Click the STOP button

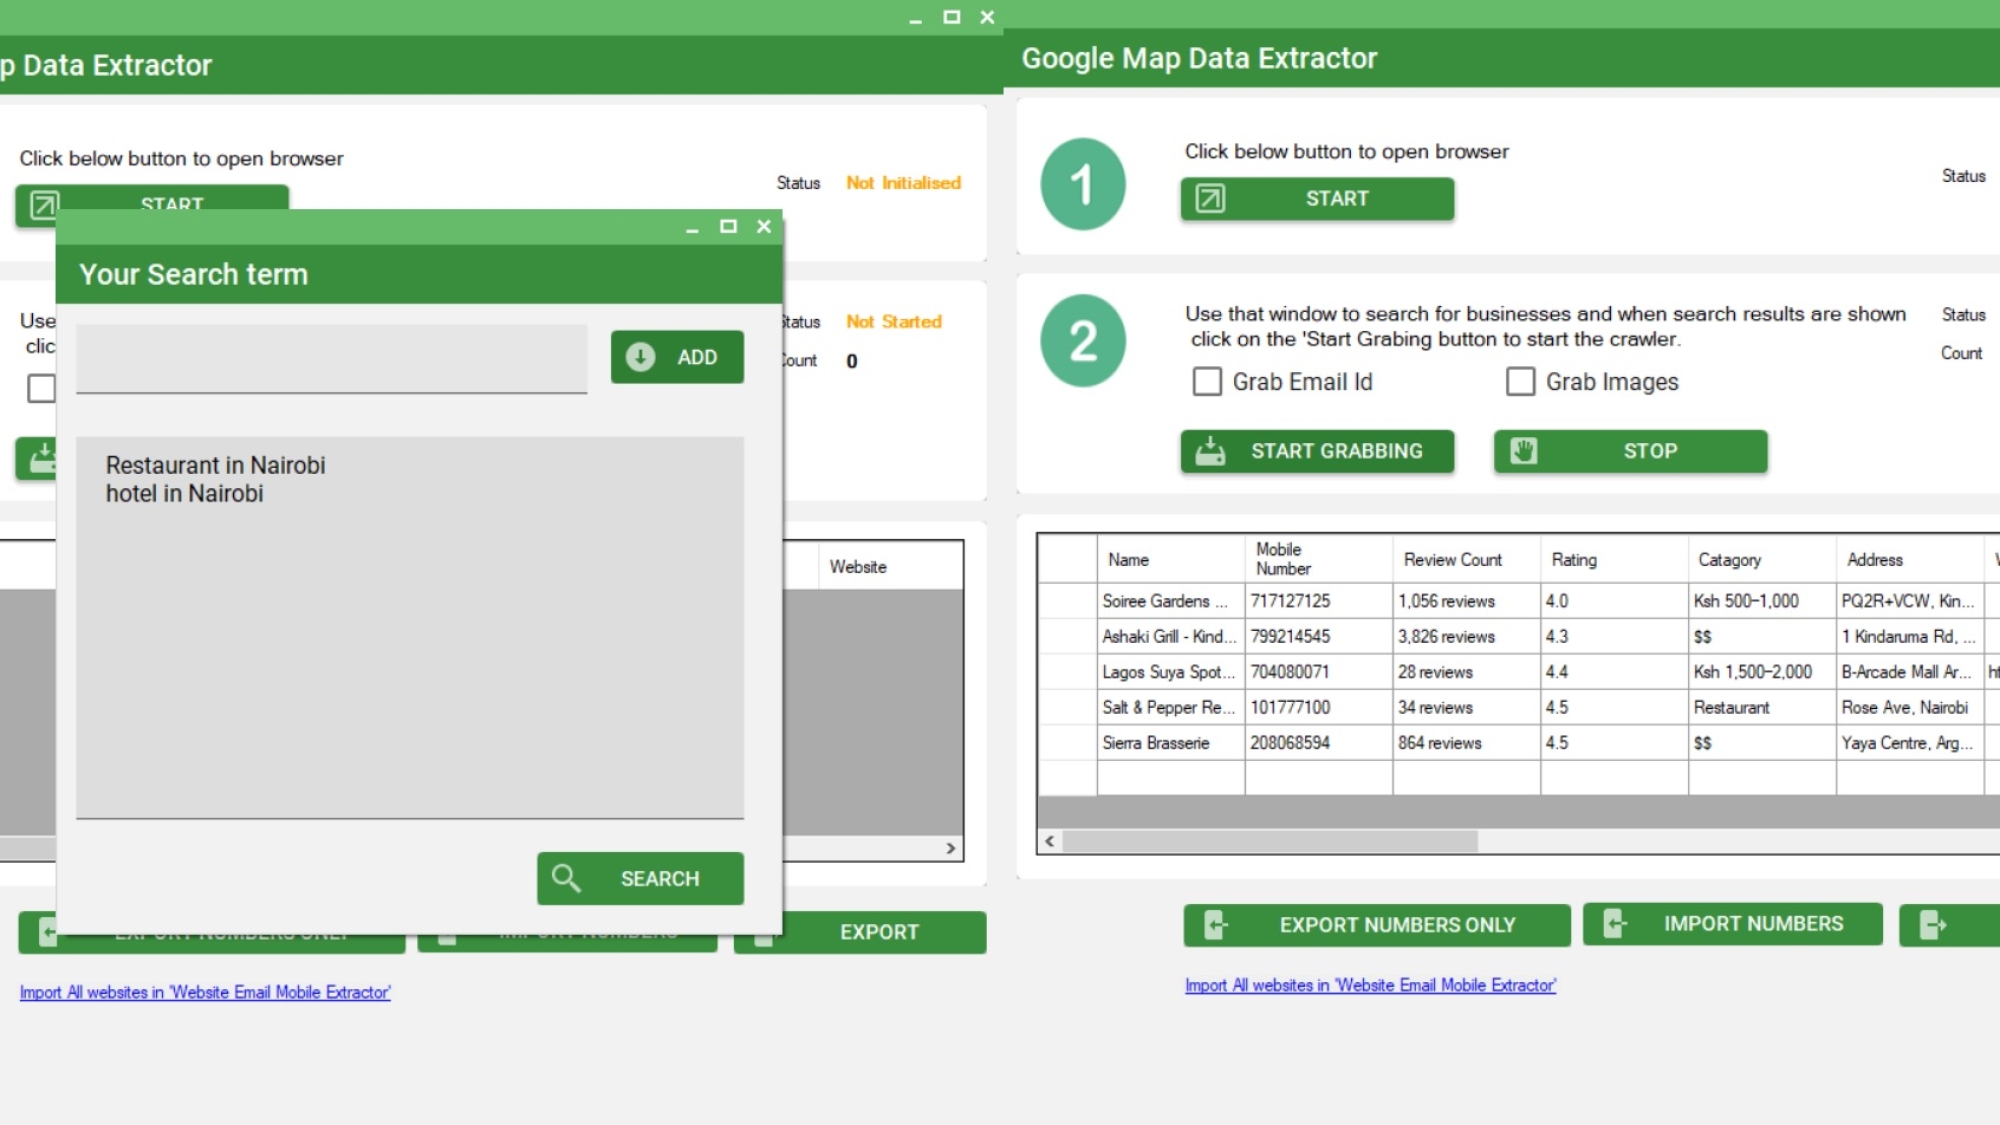pyautogui.click(x=1630, y=451)
